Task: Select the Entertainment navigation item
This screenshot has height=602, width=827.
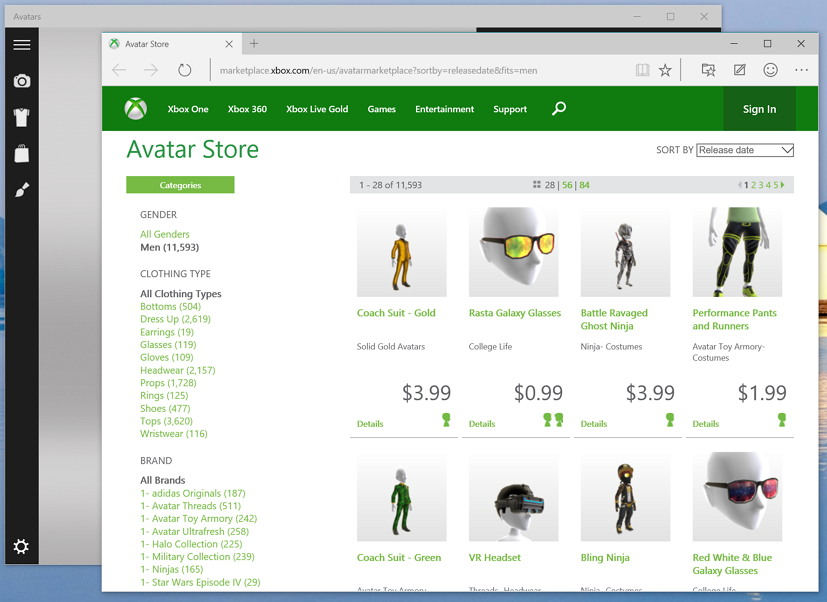Action: (444, 109)
